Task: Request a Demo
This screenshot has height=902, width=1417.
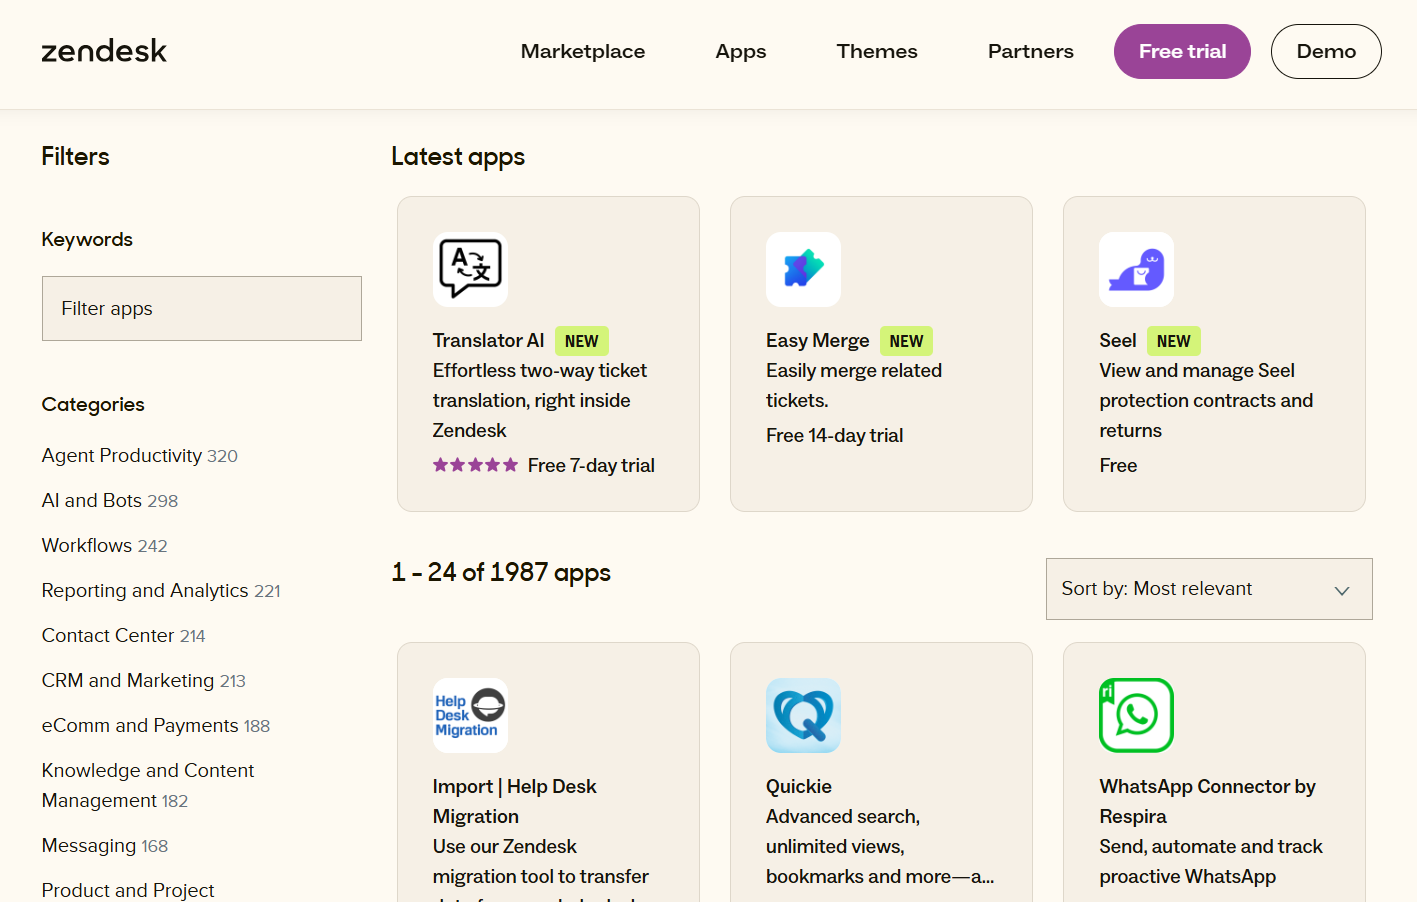Action: click(1326, 51)
